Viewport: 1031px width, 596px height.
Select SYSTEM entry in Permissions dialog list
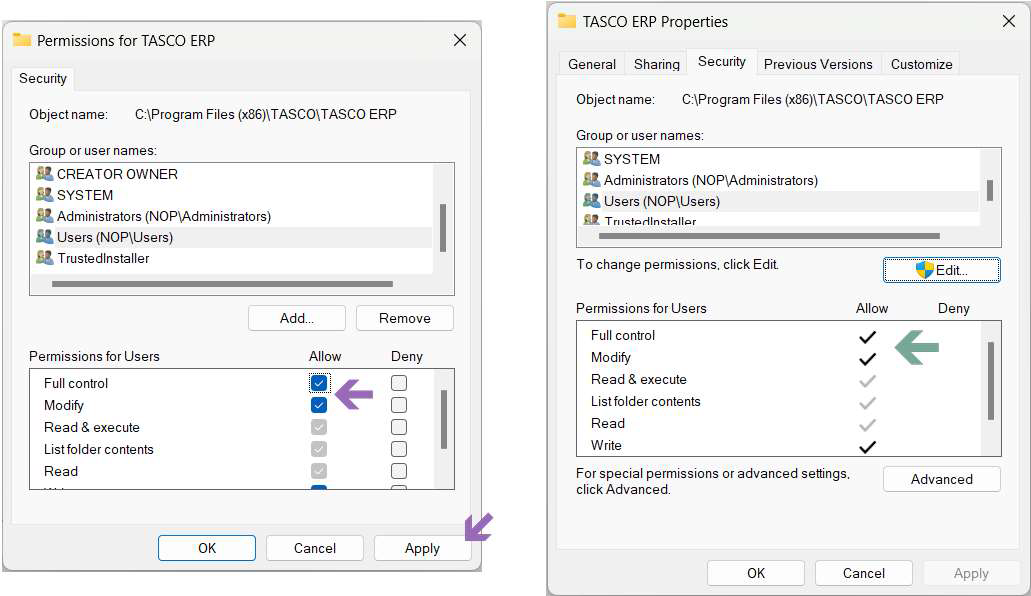tap(84, 195)
